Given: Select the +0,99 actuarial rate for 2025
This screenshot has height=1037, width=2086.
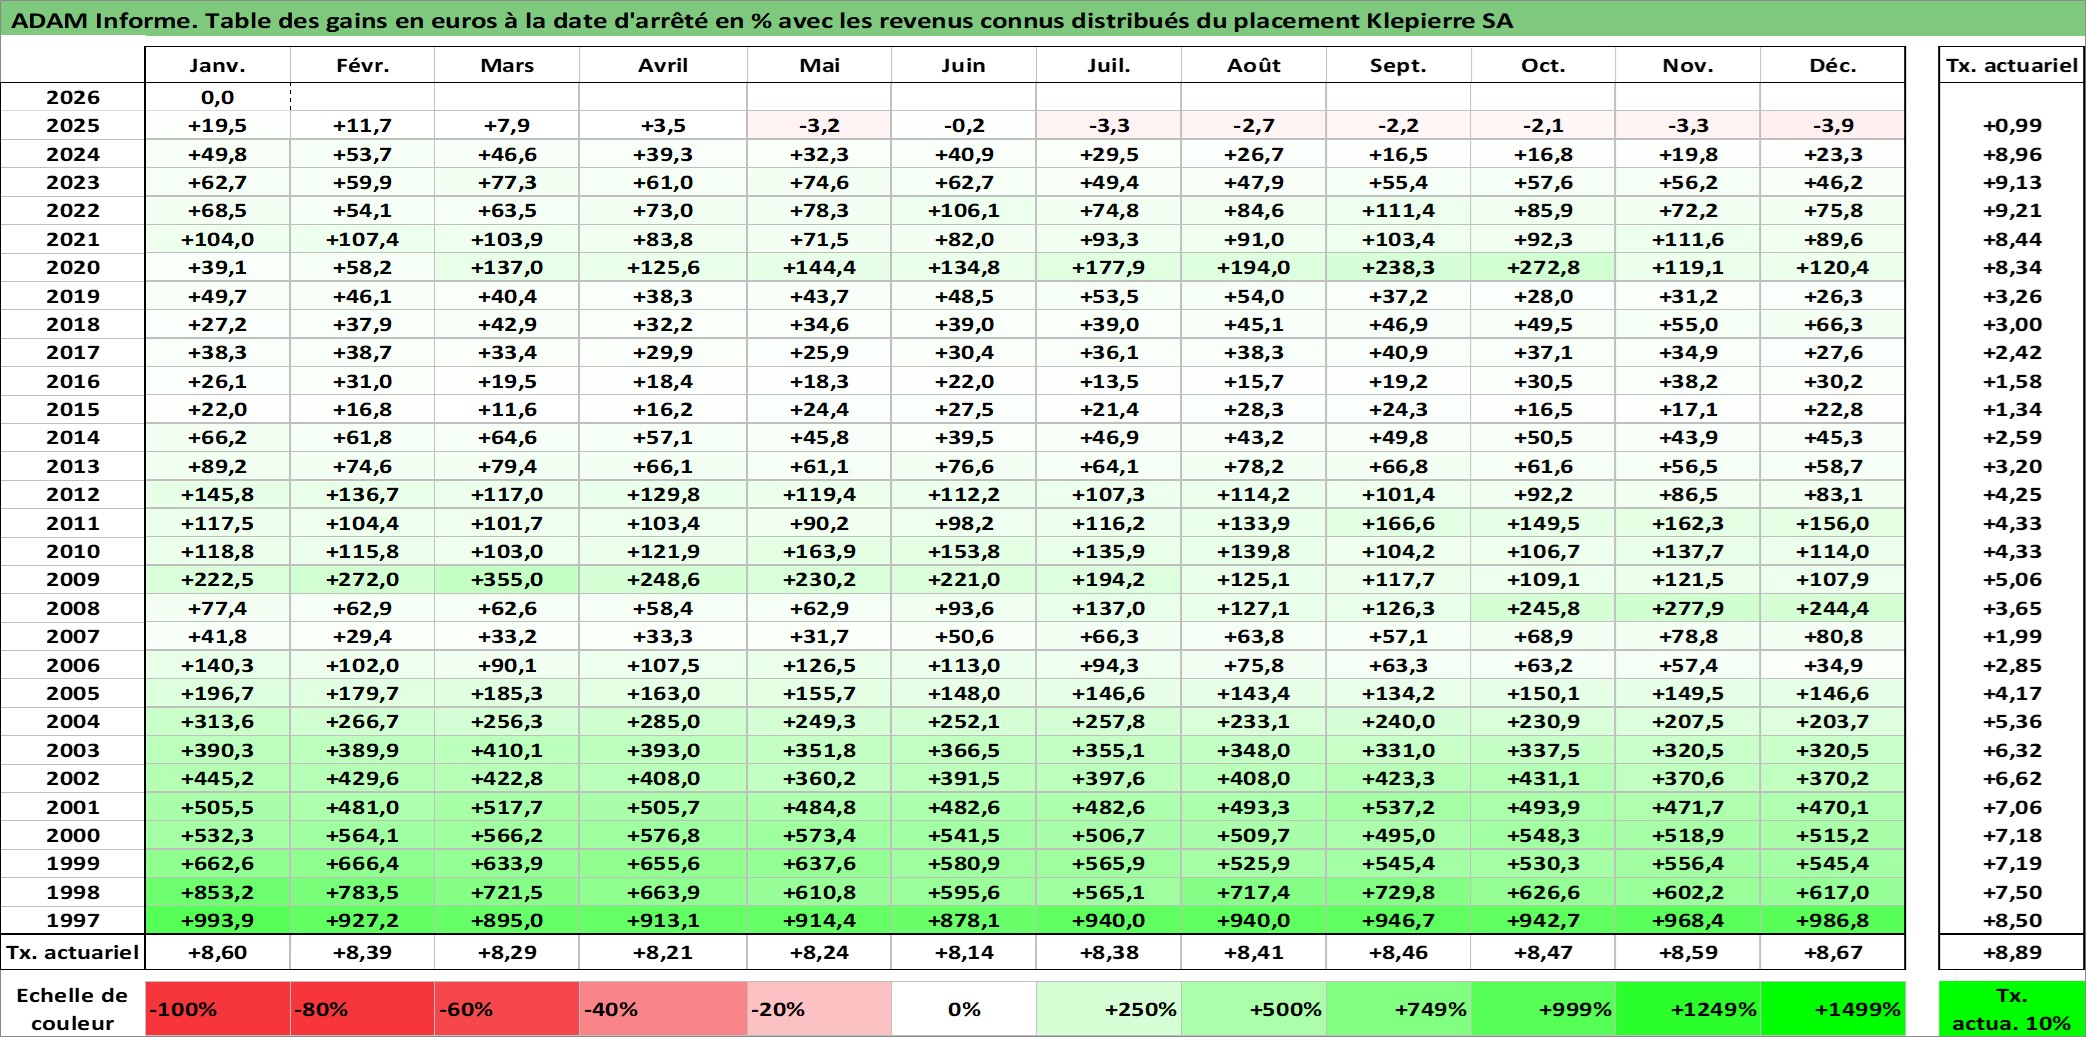Looking at the screenshot, I should click(2011, 125).
